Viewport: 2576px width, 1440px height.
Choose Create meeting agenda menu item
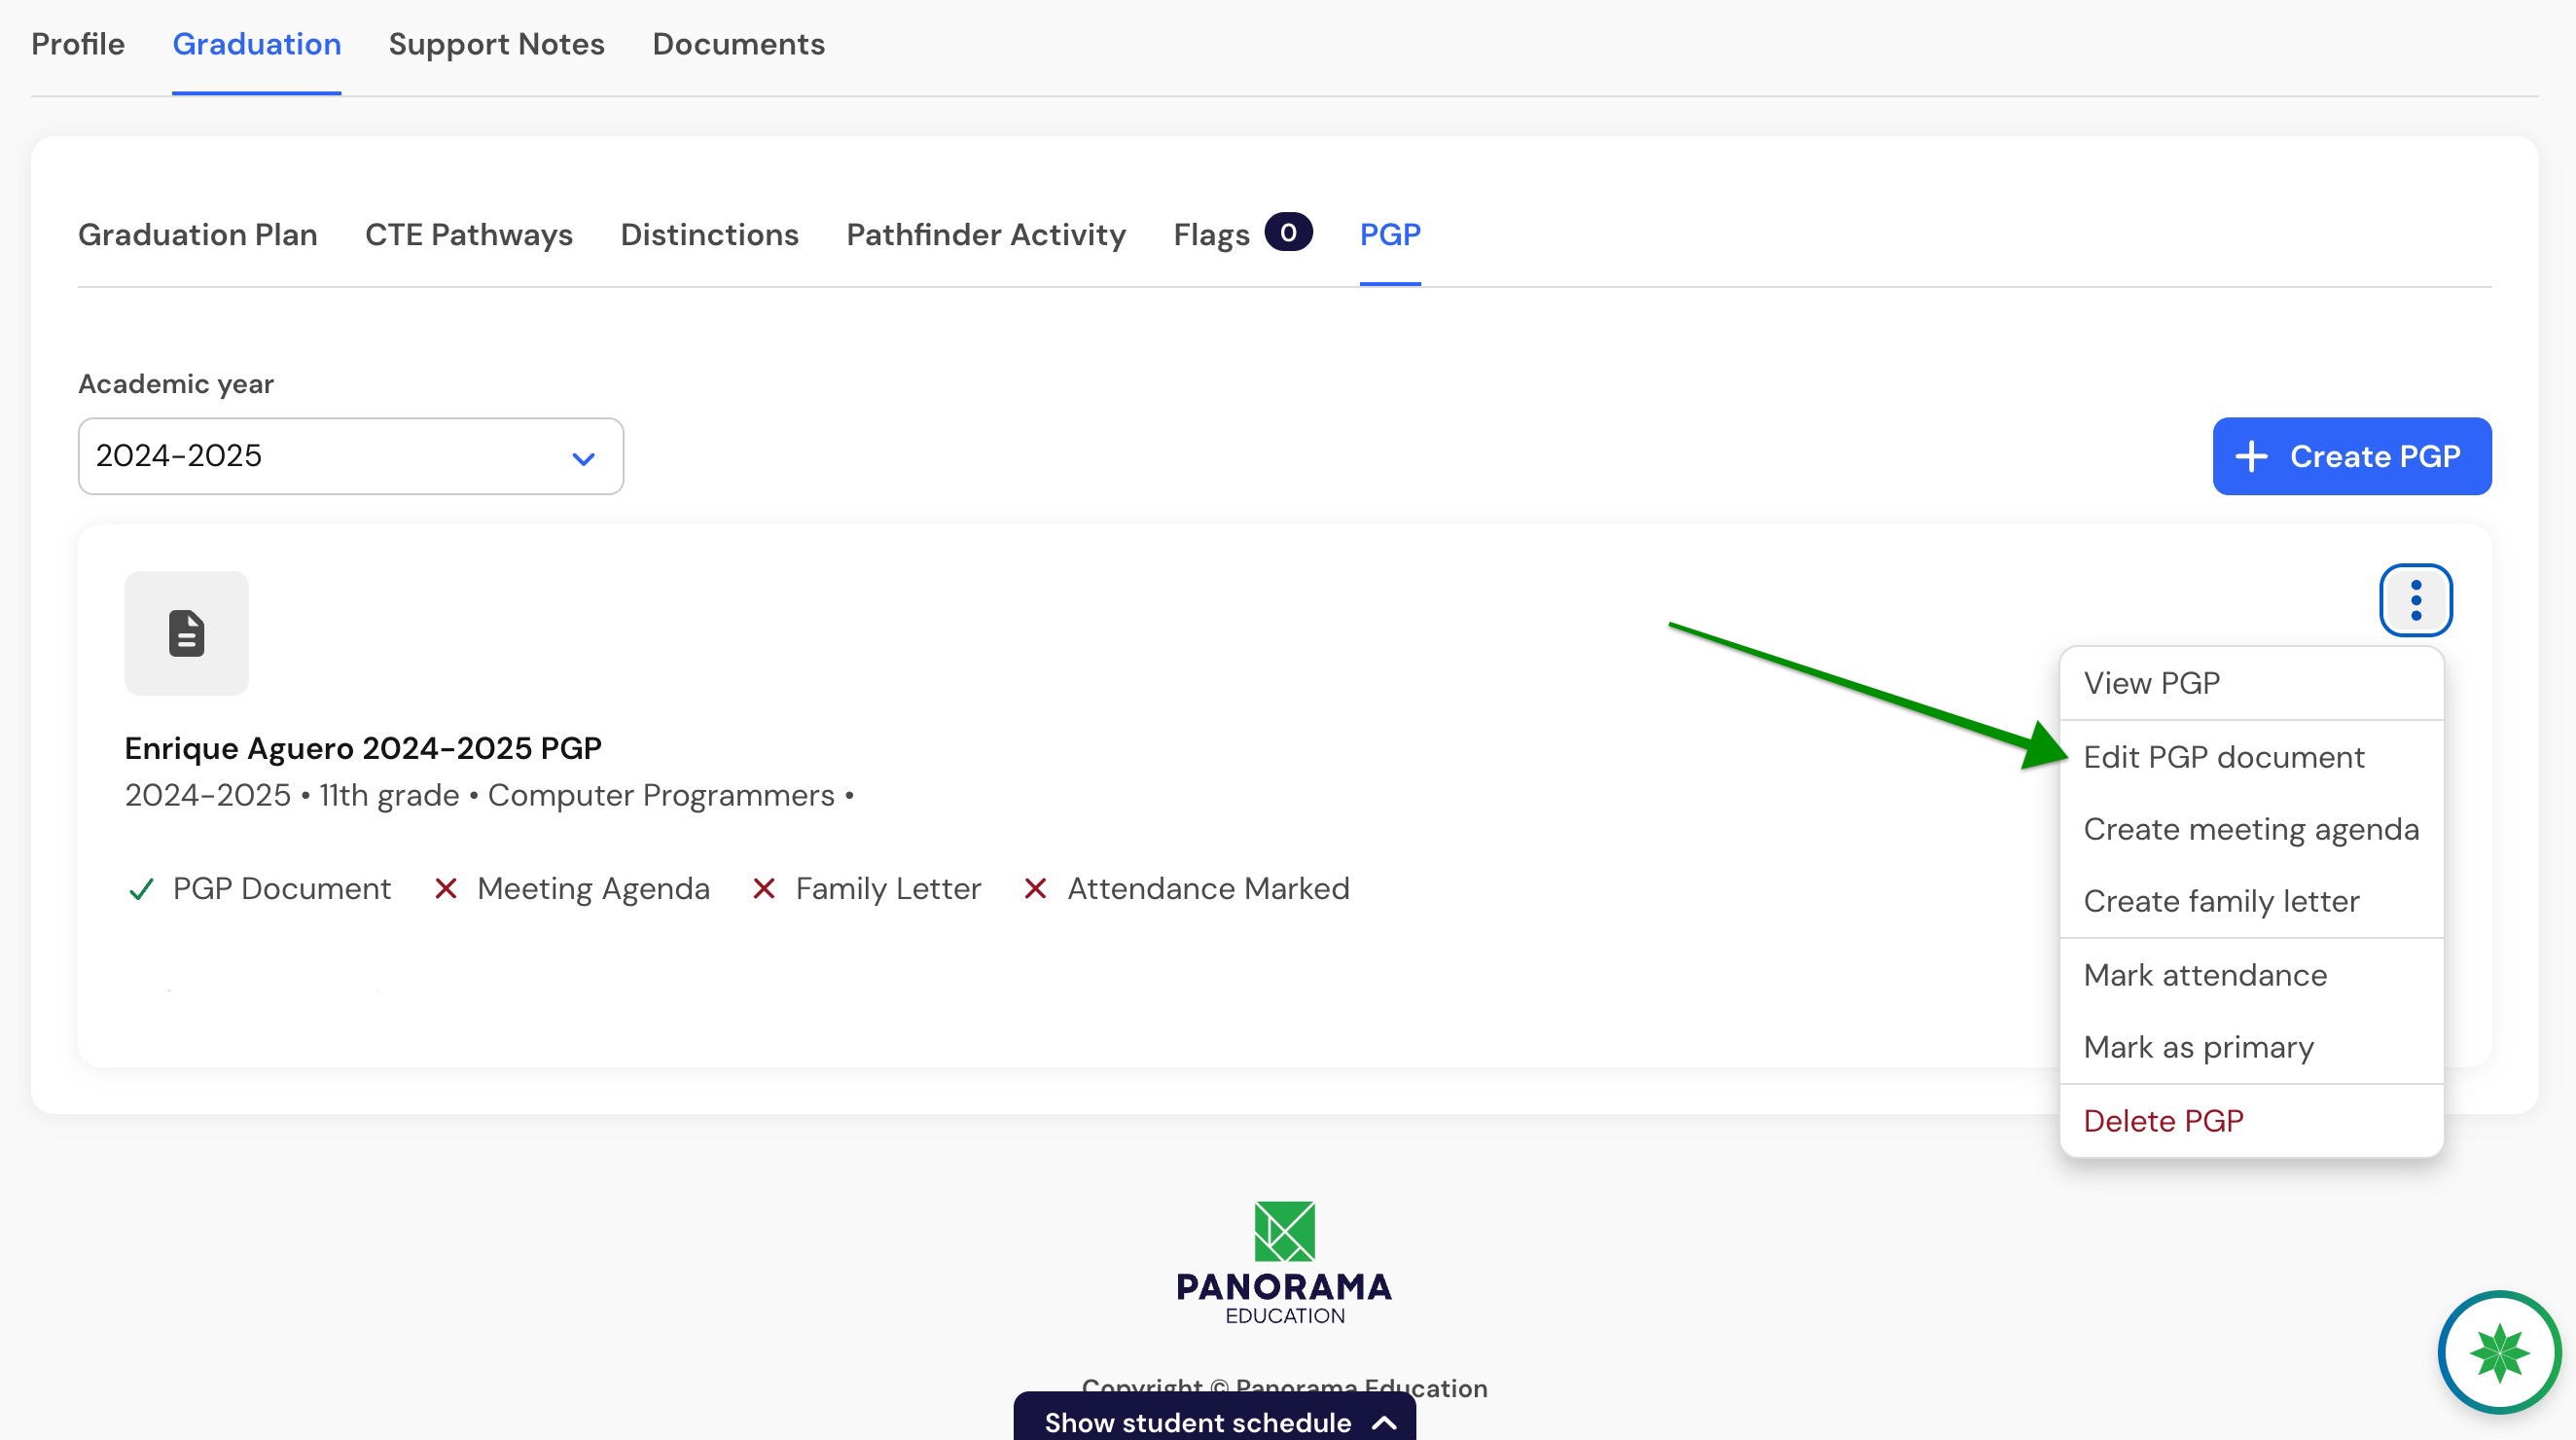2251,829
